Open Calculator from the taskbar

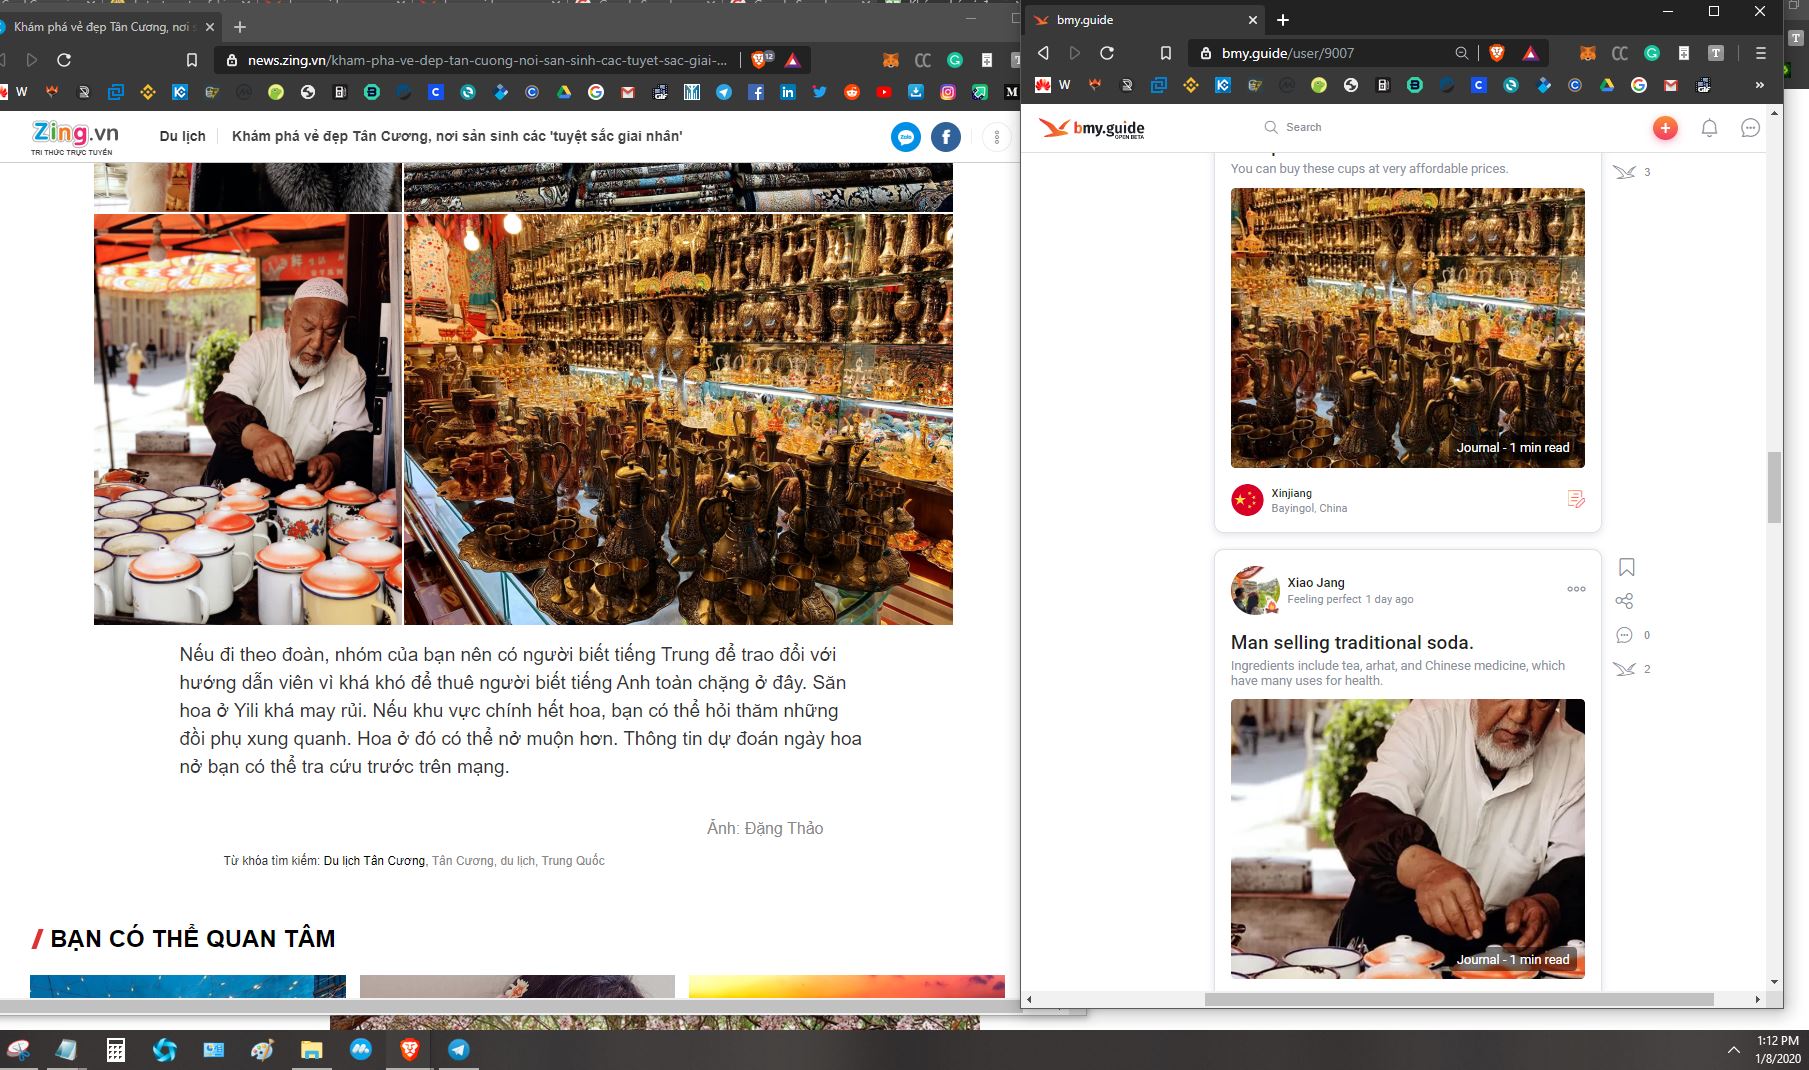point(116,1050)
